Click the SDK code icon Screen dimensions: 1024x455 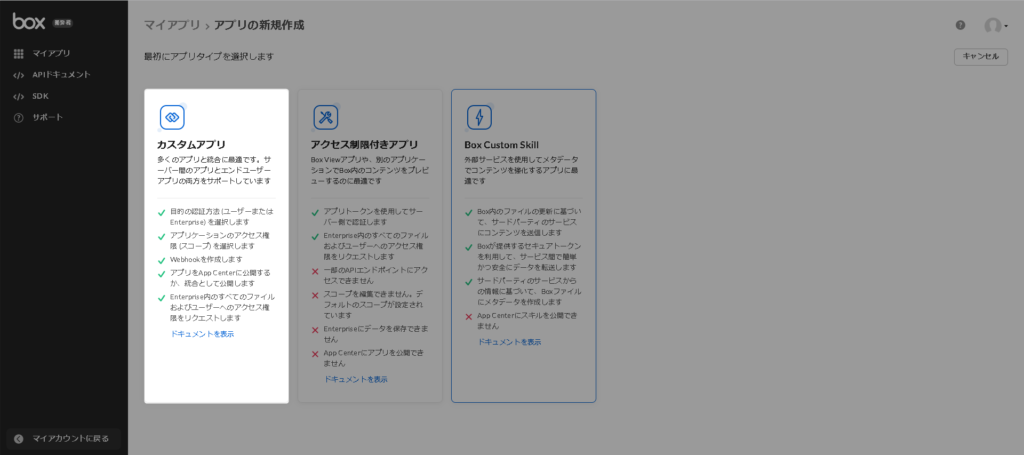pos(18,97)
